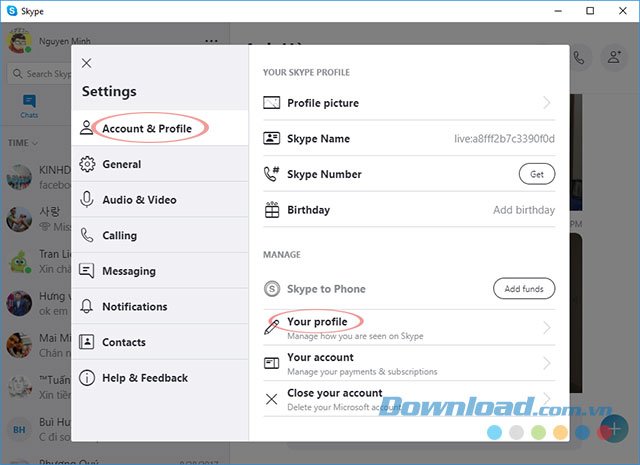
Task: Click the Help & Feedback info icon
Action: (87, 378)
